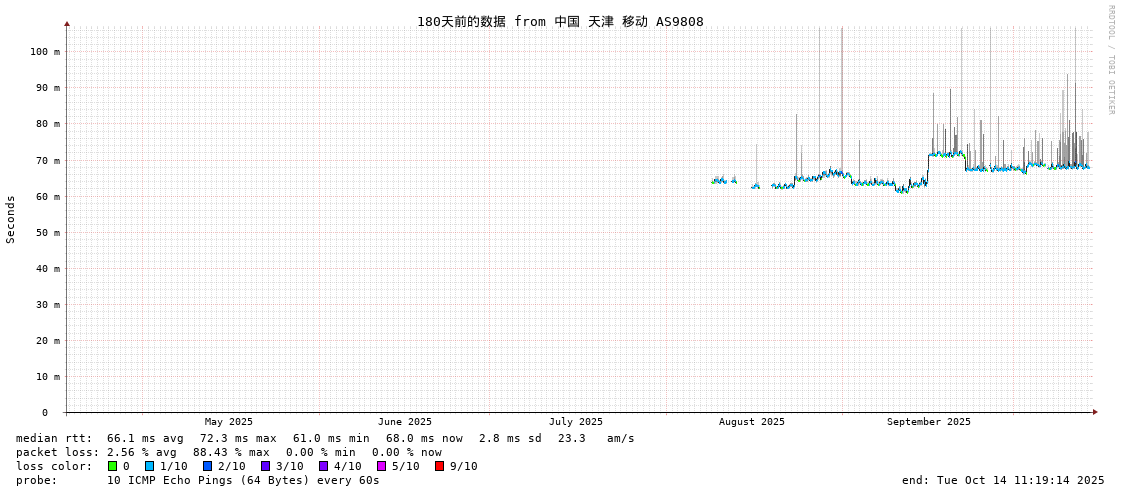Click the arrow at the x-axis right end

(x=1095, y=412)
